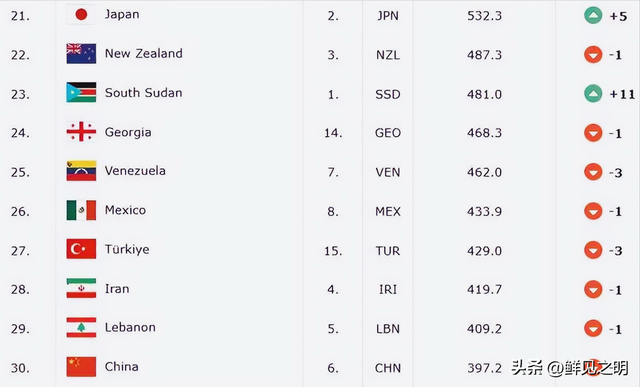Click the Venezuela flag icon
The height and width of the screenshot is (387, 640).
click(81, 171)
